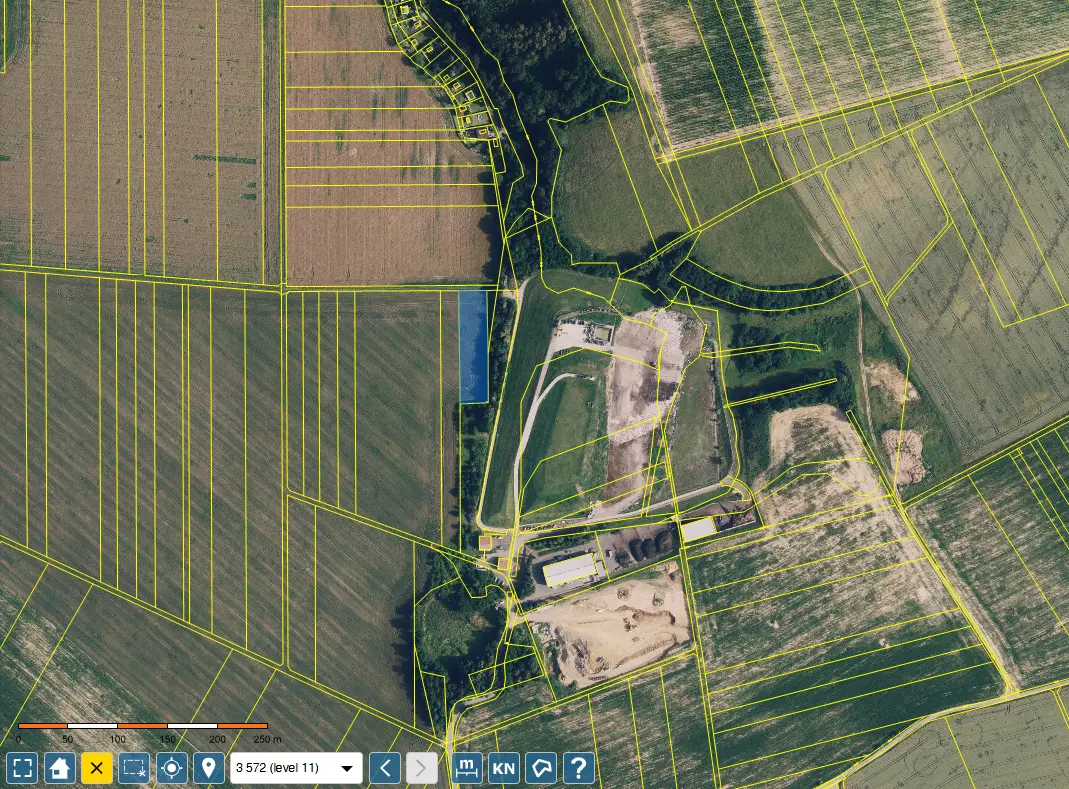Click the white-roofed warehouse building parcel

coord(571,570)
